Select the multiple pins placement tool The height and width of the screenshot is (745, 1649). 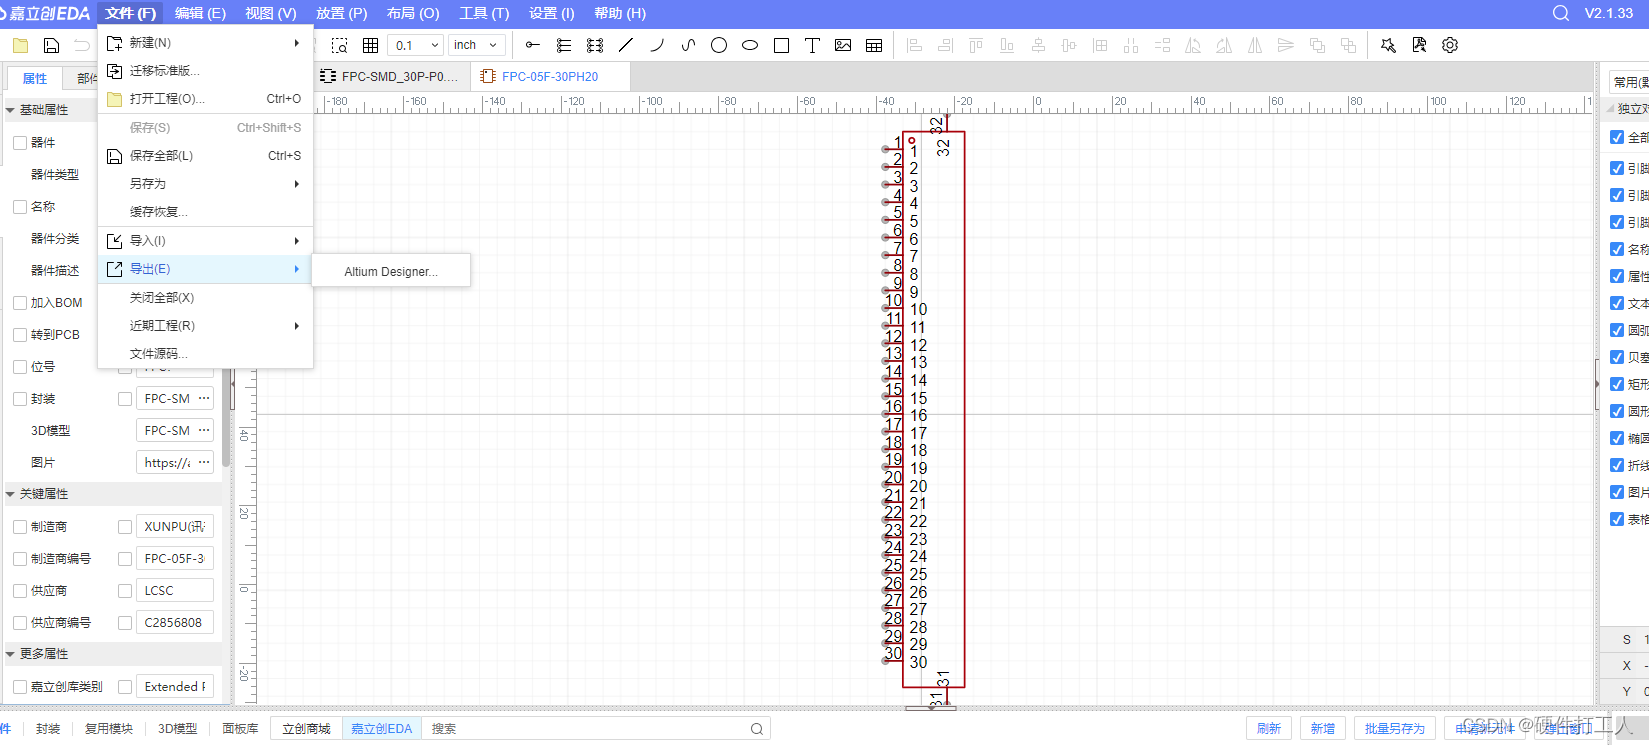tap(564, 45)
